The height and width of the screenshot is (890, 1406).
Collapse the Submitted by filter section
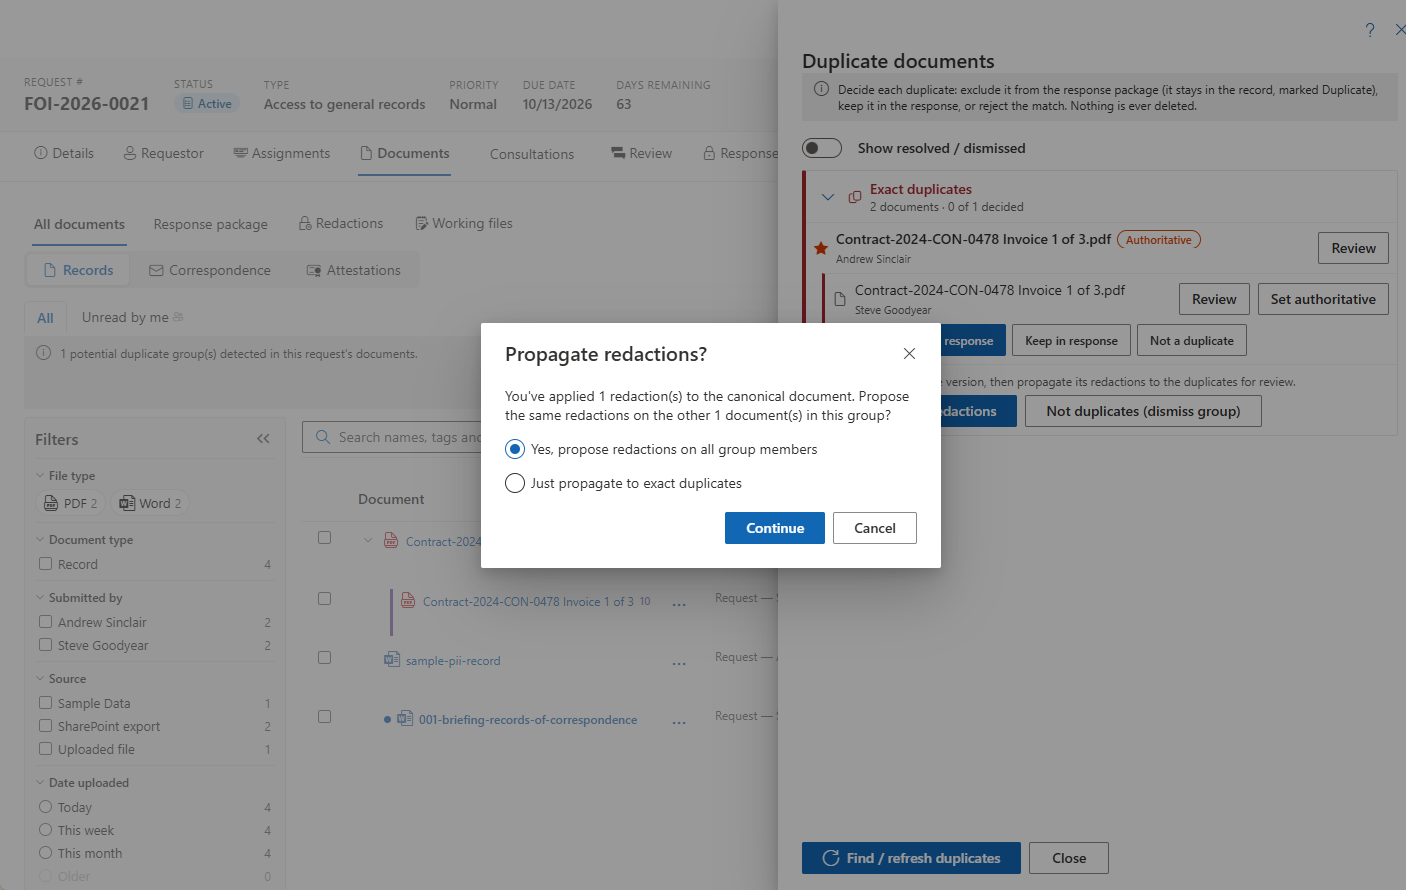[40, 598]
